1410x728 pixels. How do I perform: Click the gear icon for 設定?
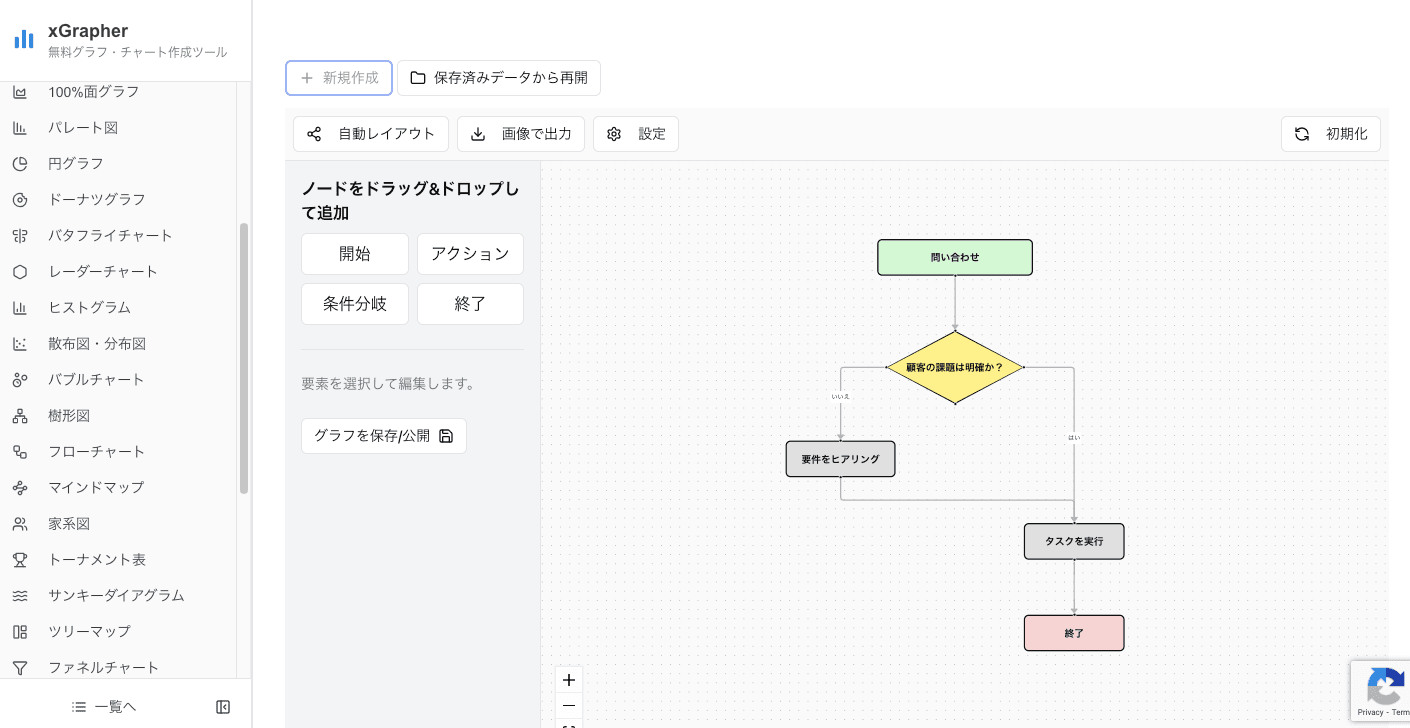614,134
